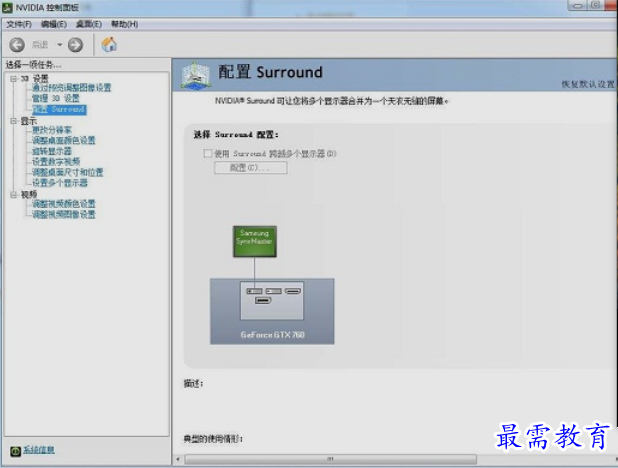Open the back history dropdown arrow

(x=60, y=45)
